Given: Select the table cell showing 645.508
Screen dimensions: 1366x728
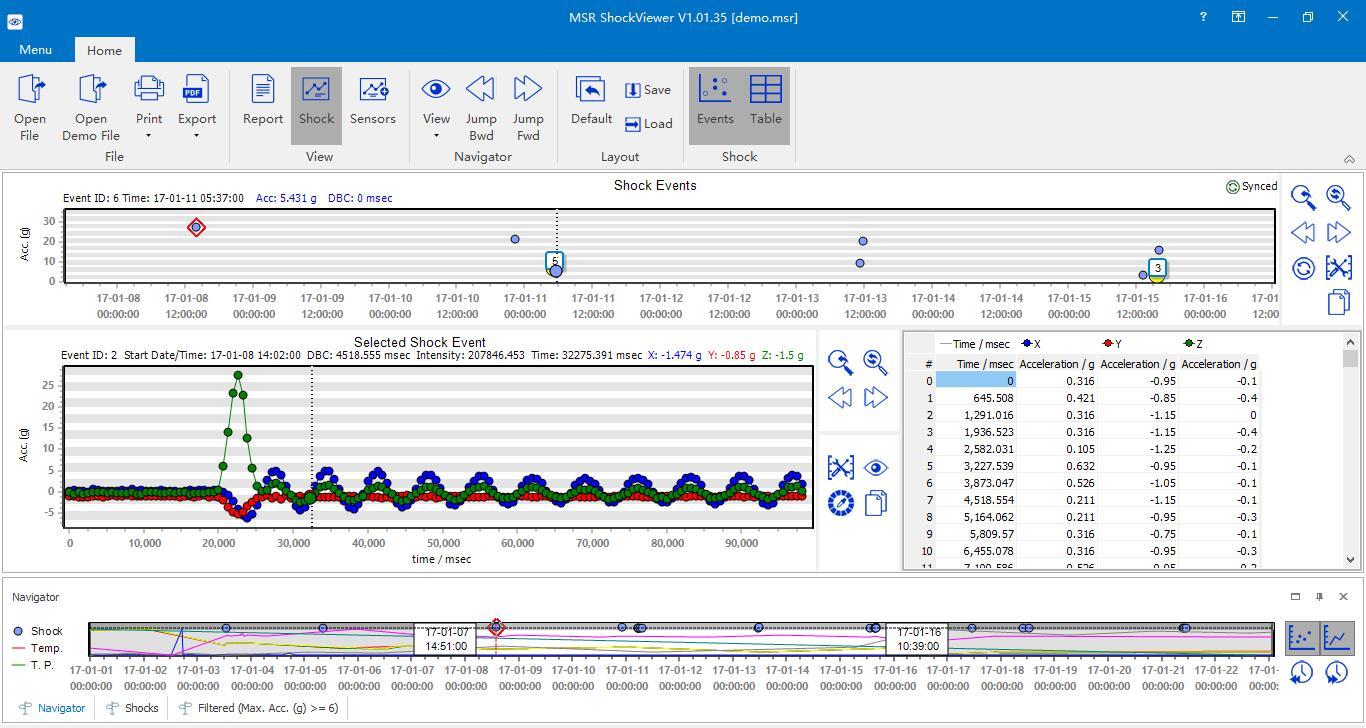Looking at the screenshot, I should 976,398.
